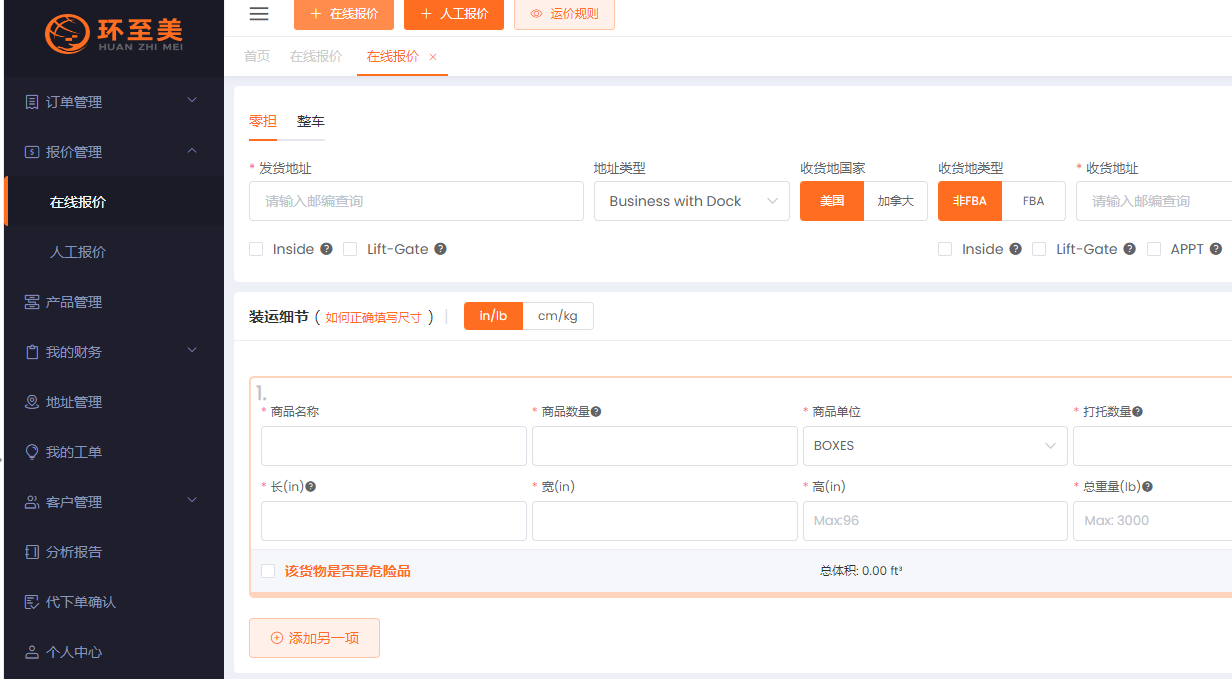Check the 该货物是否是危险品 checkbox
This screenshot has width=1232, height=679.
pos(268,571)
